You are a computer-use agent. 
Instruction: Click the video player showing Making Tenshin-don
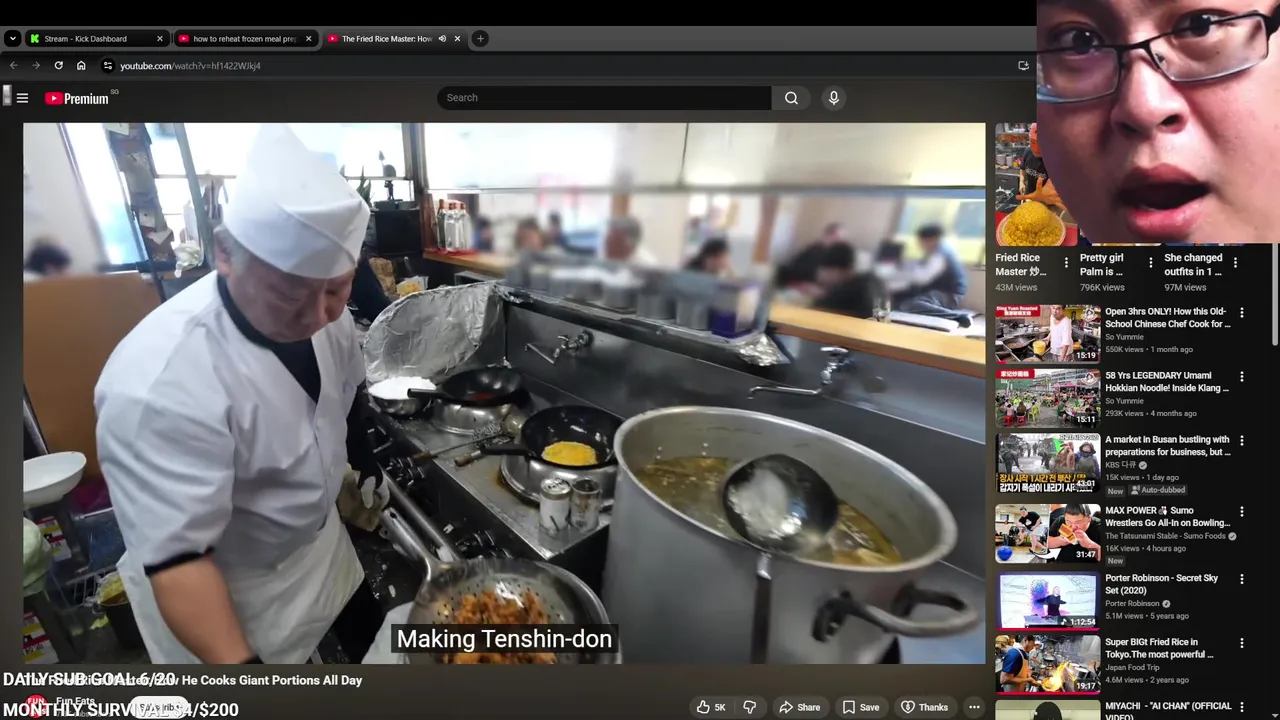tap(504, 393)
